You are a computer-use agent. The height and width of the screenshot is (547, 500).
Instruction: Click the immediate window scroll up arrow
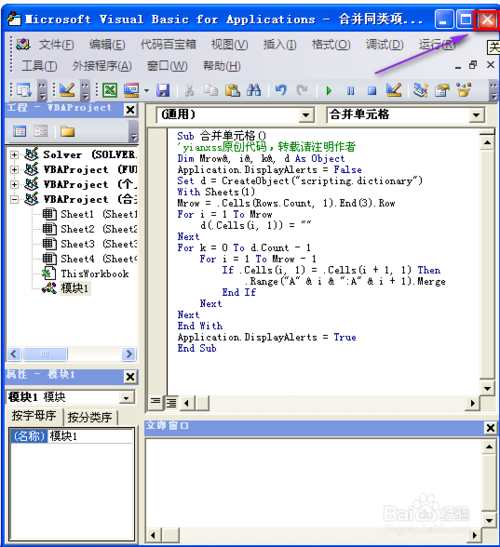coord(489,446)
